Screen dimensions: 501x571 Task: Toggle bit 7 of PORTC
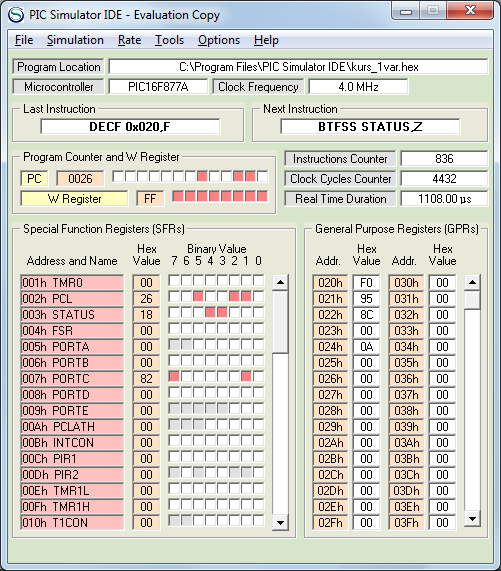174,376
